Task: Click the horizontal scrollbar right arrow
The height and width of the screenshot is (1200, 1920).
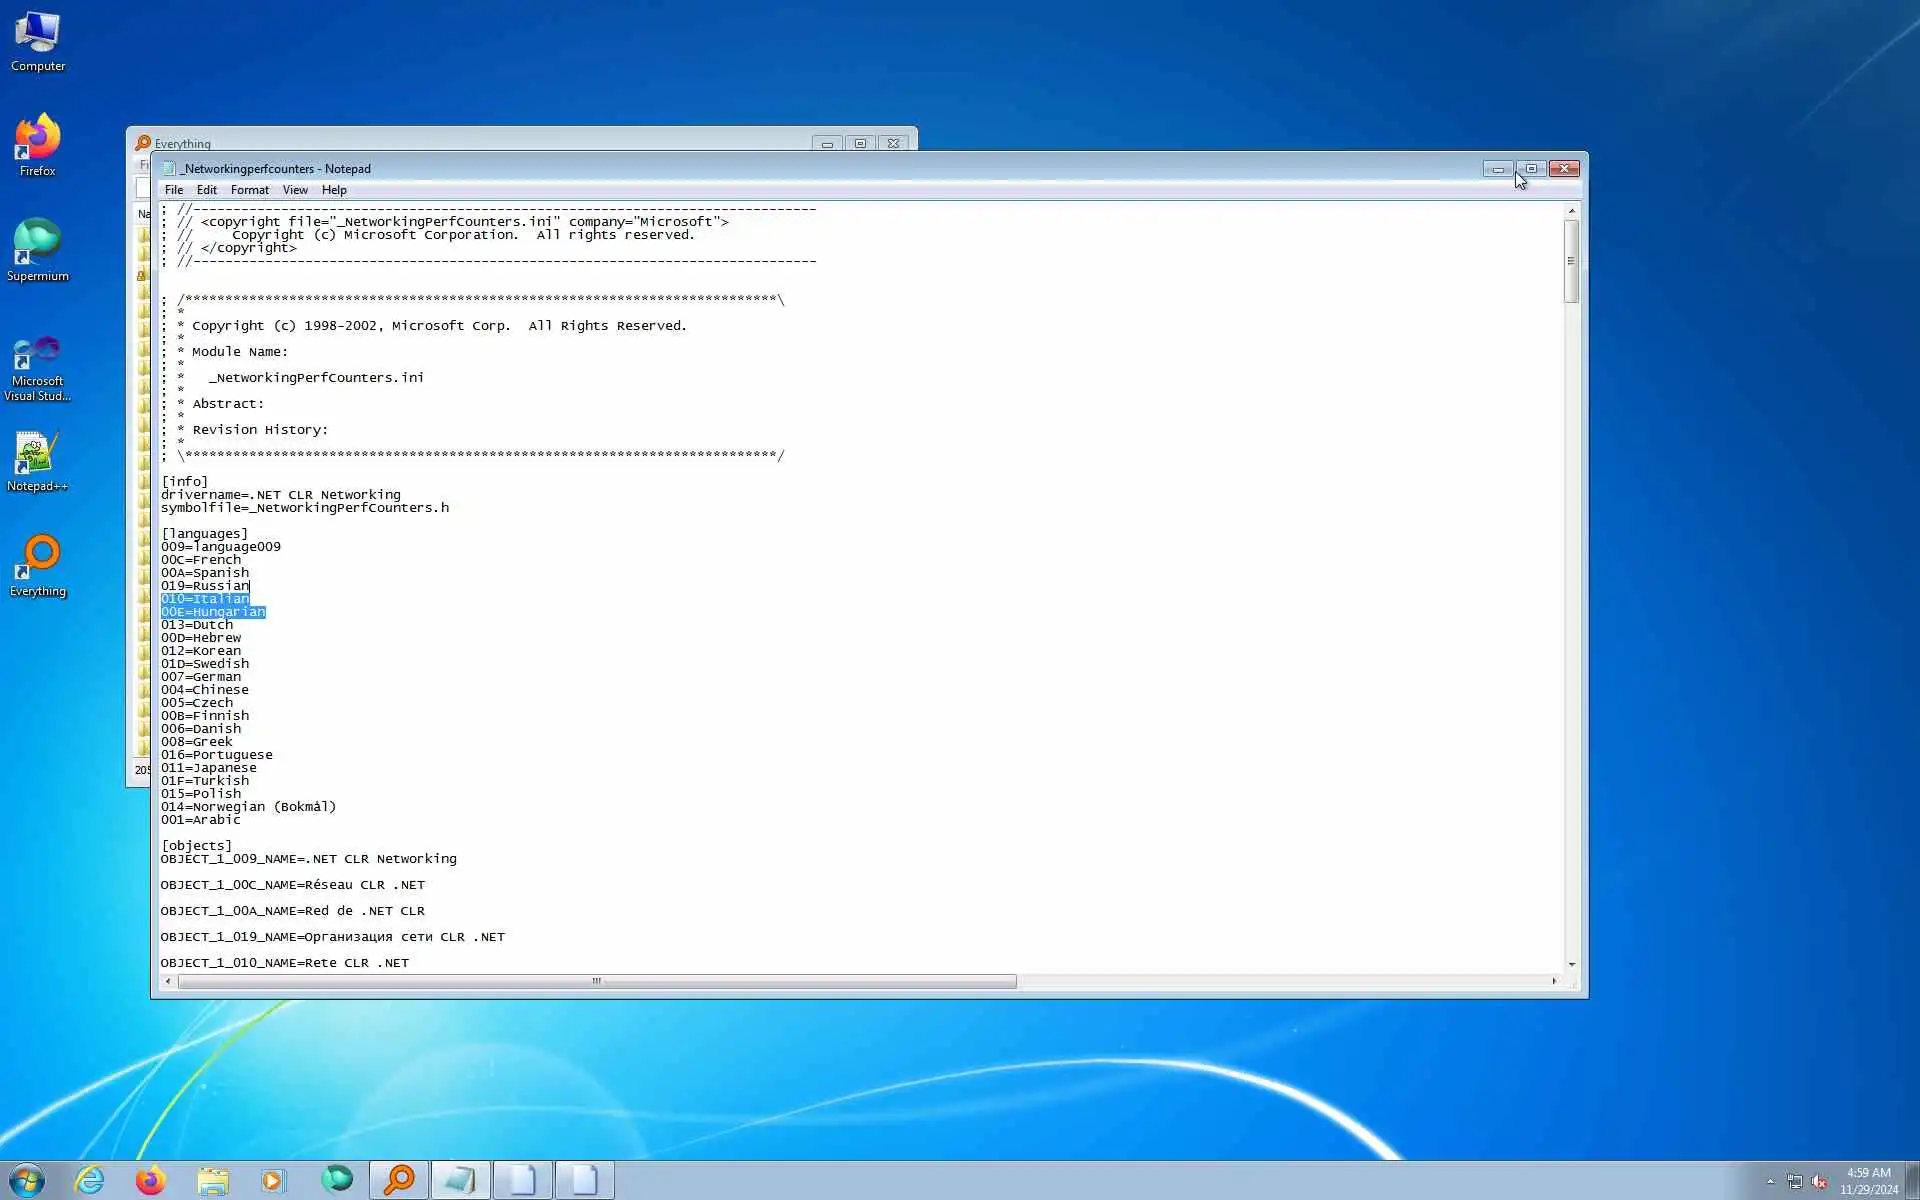Action: click(1554, 981)
